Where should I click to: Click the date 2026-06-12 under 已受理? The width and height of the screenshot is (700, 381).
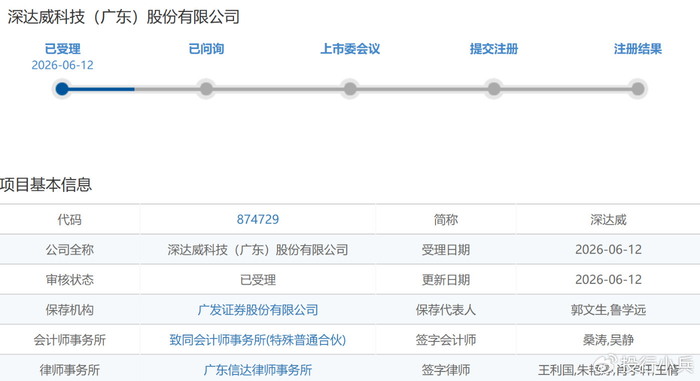pyautogui.click(x=62, y=65)
